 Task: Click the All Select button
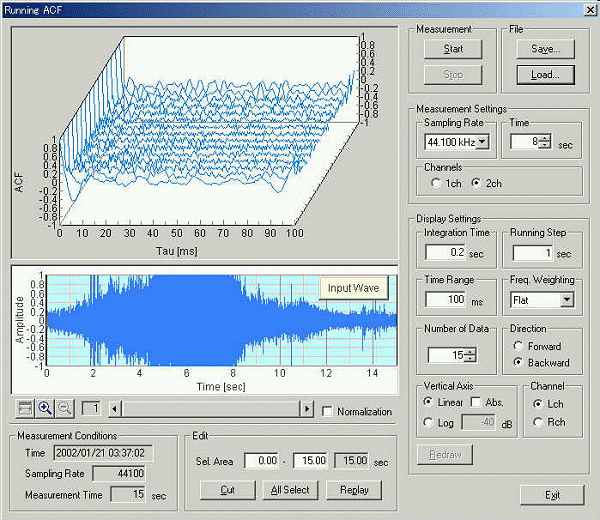click(x=290, y=490)
